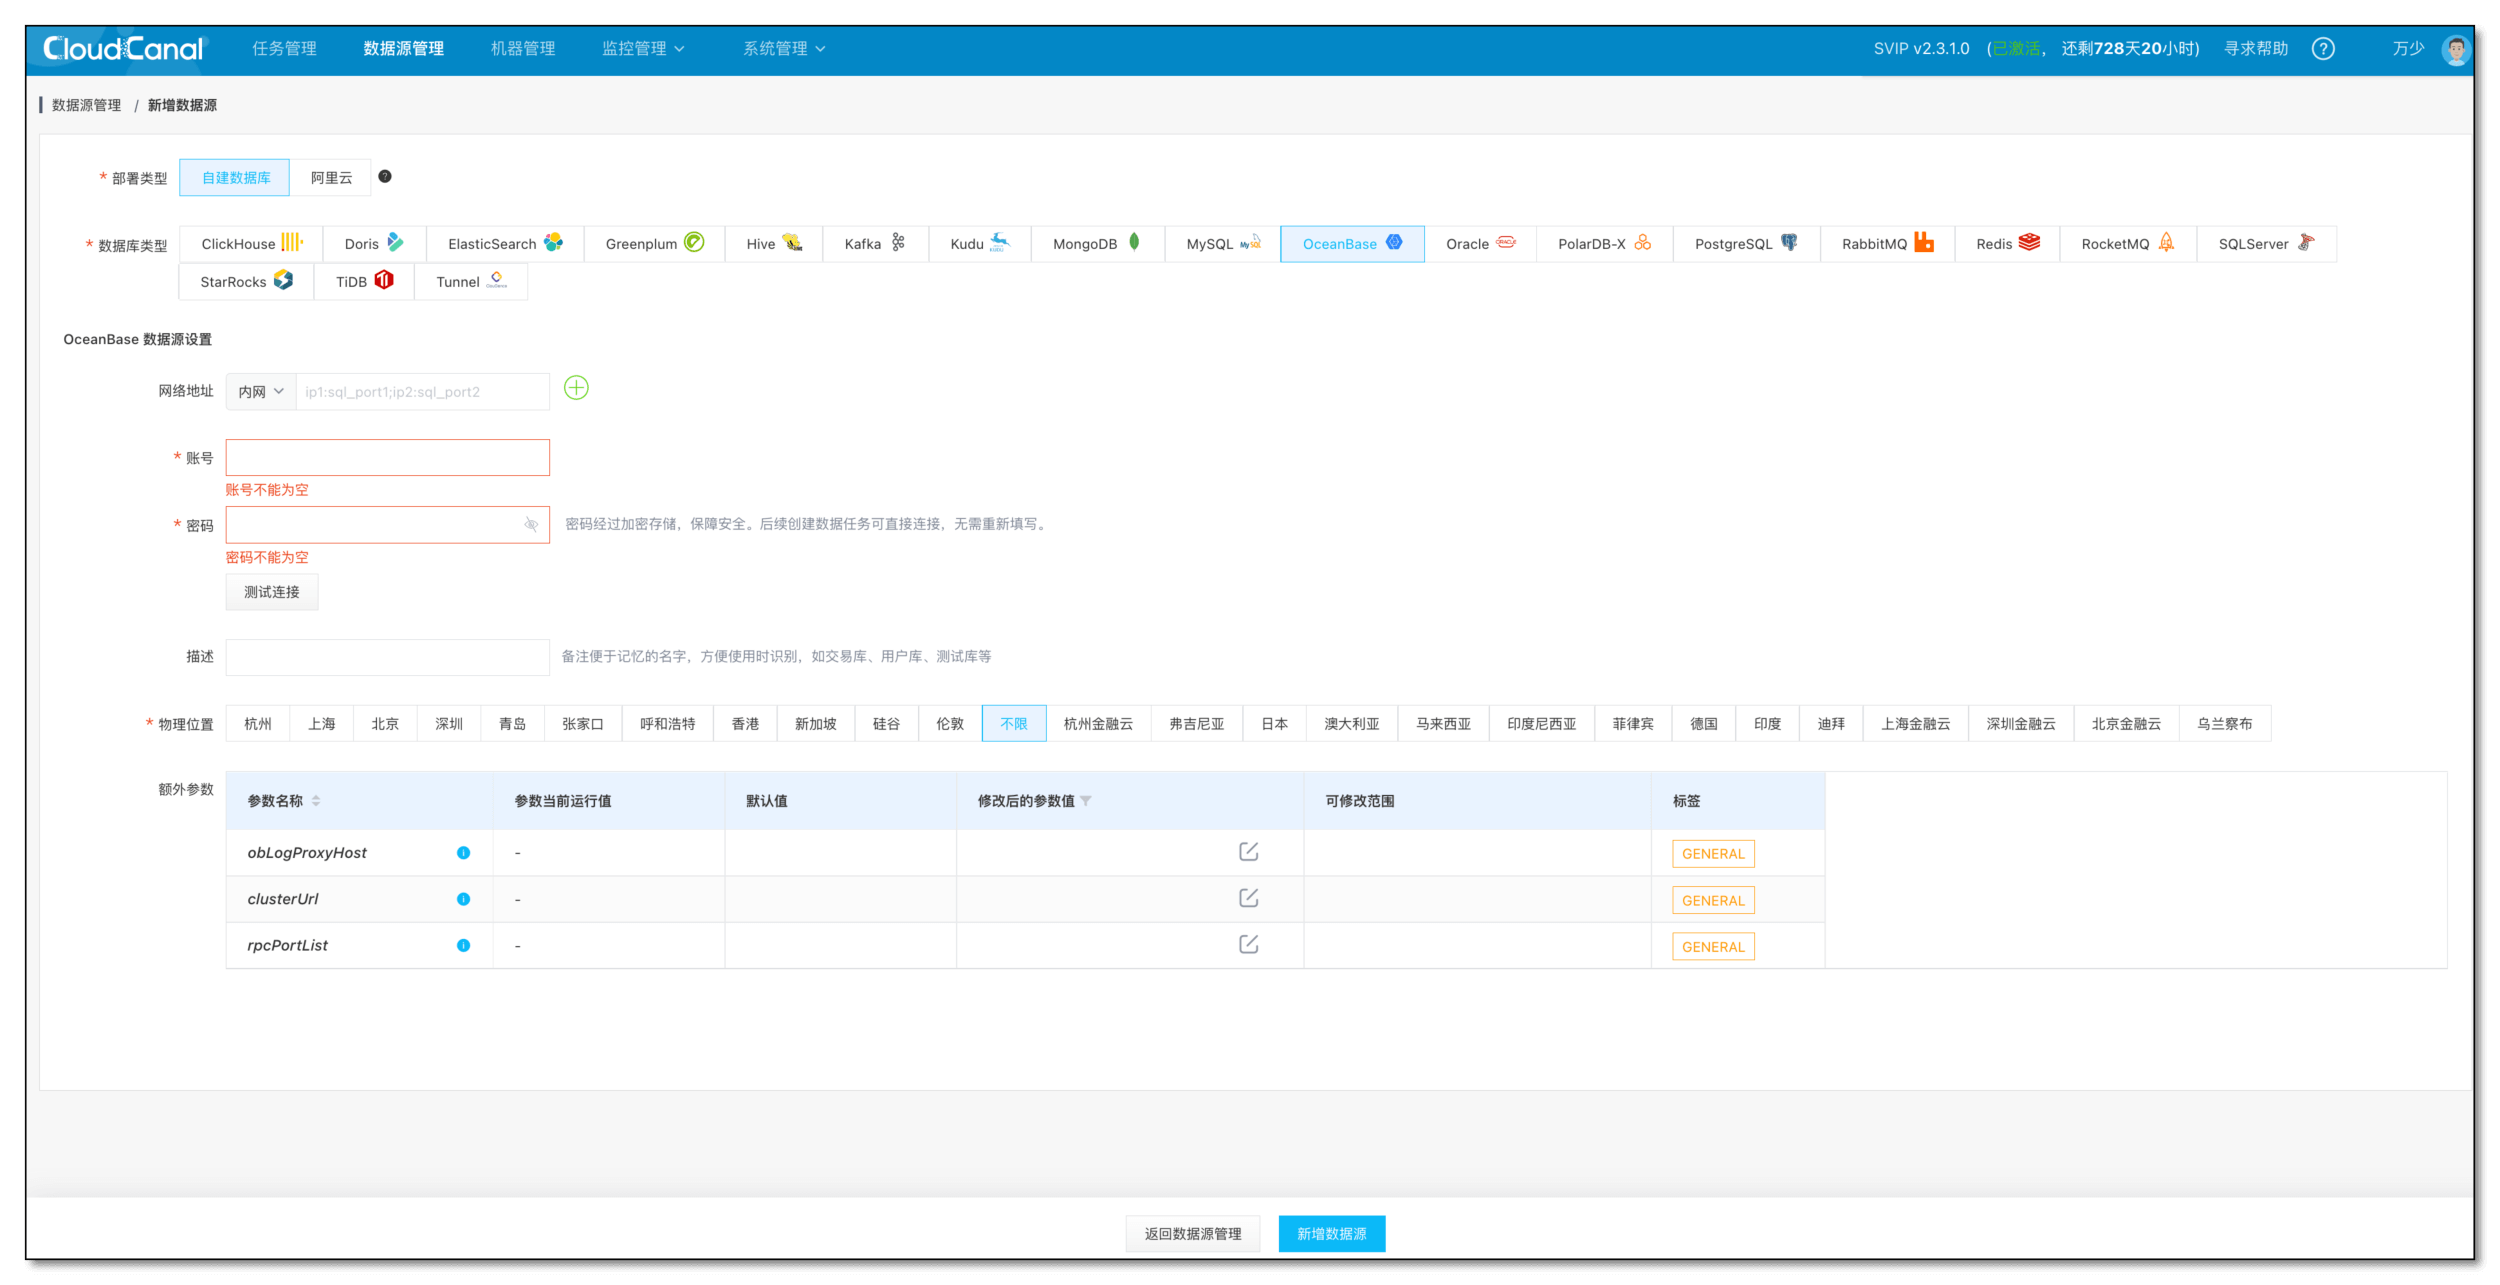Click the CloudCanal logo
This screenshot has height=1285, width=2500.
point(123,48)
